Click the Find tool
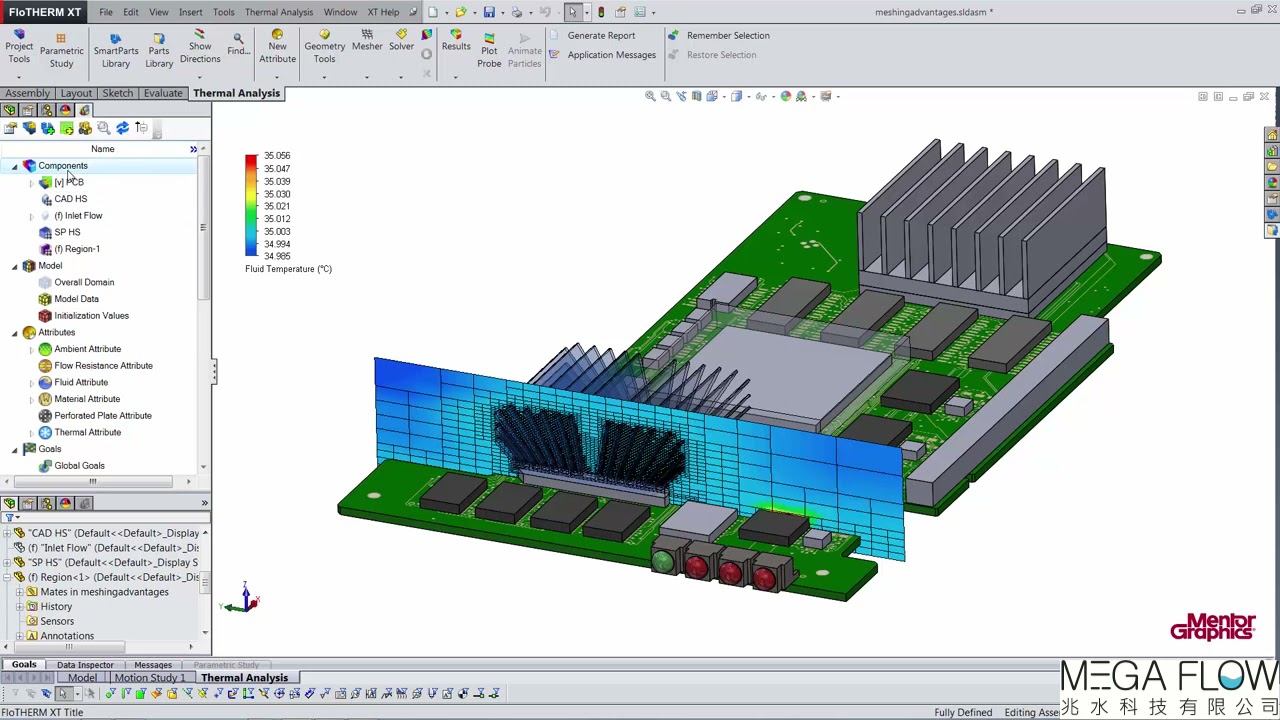Screen dimensions: 1280x720 click(238, 44)
